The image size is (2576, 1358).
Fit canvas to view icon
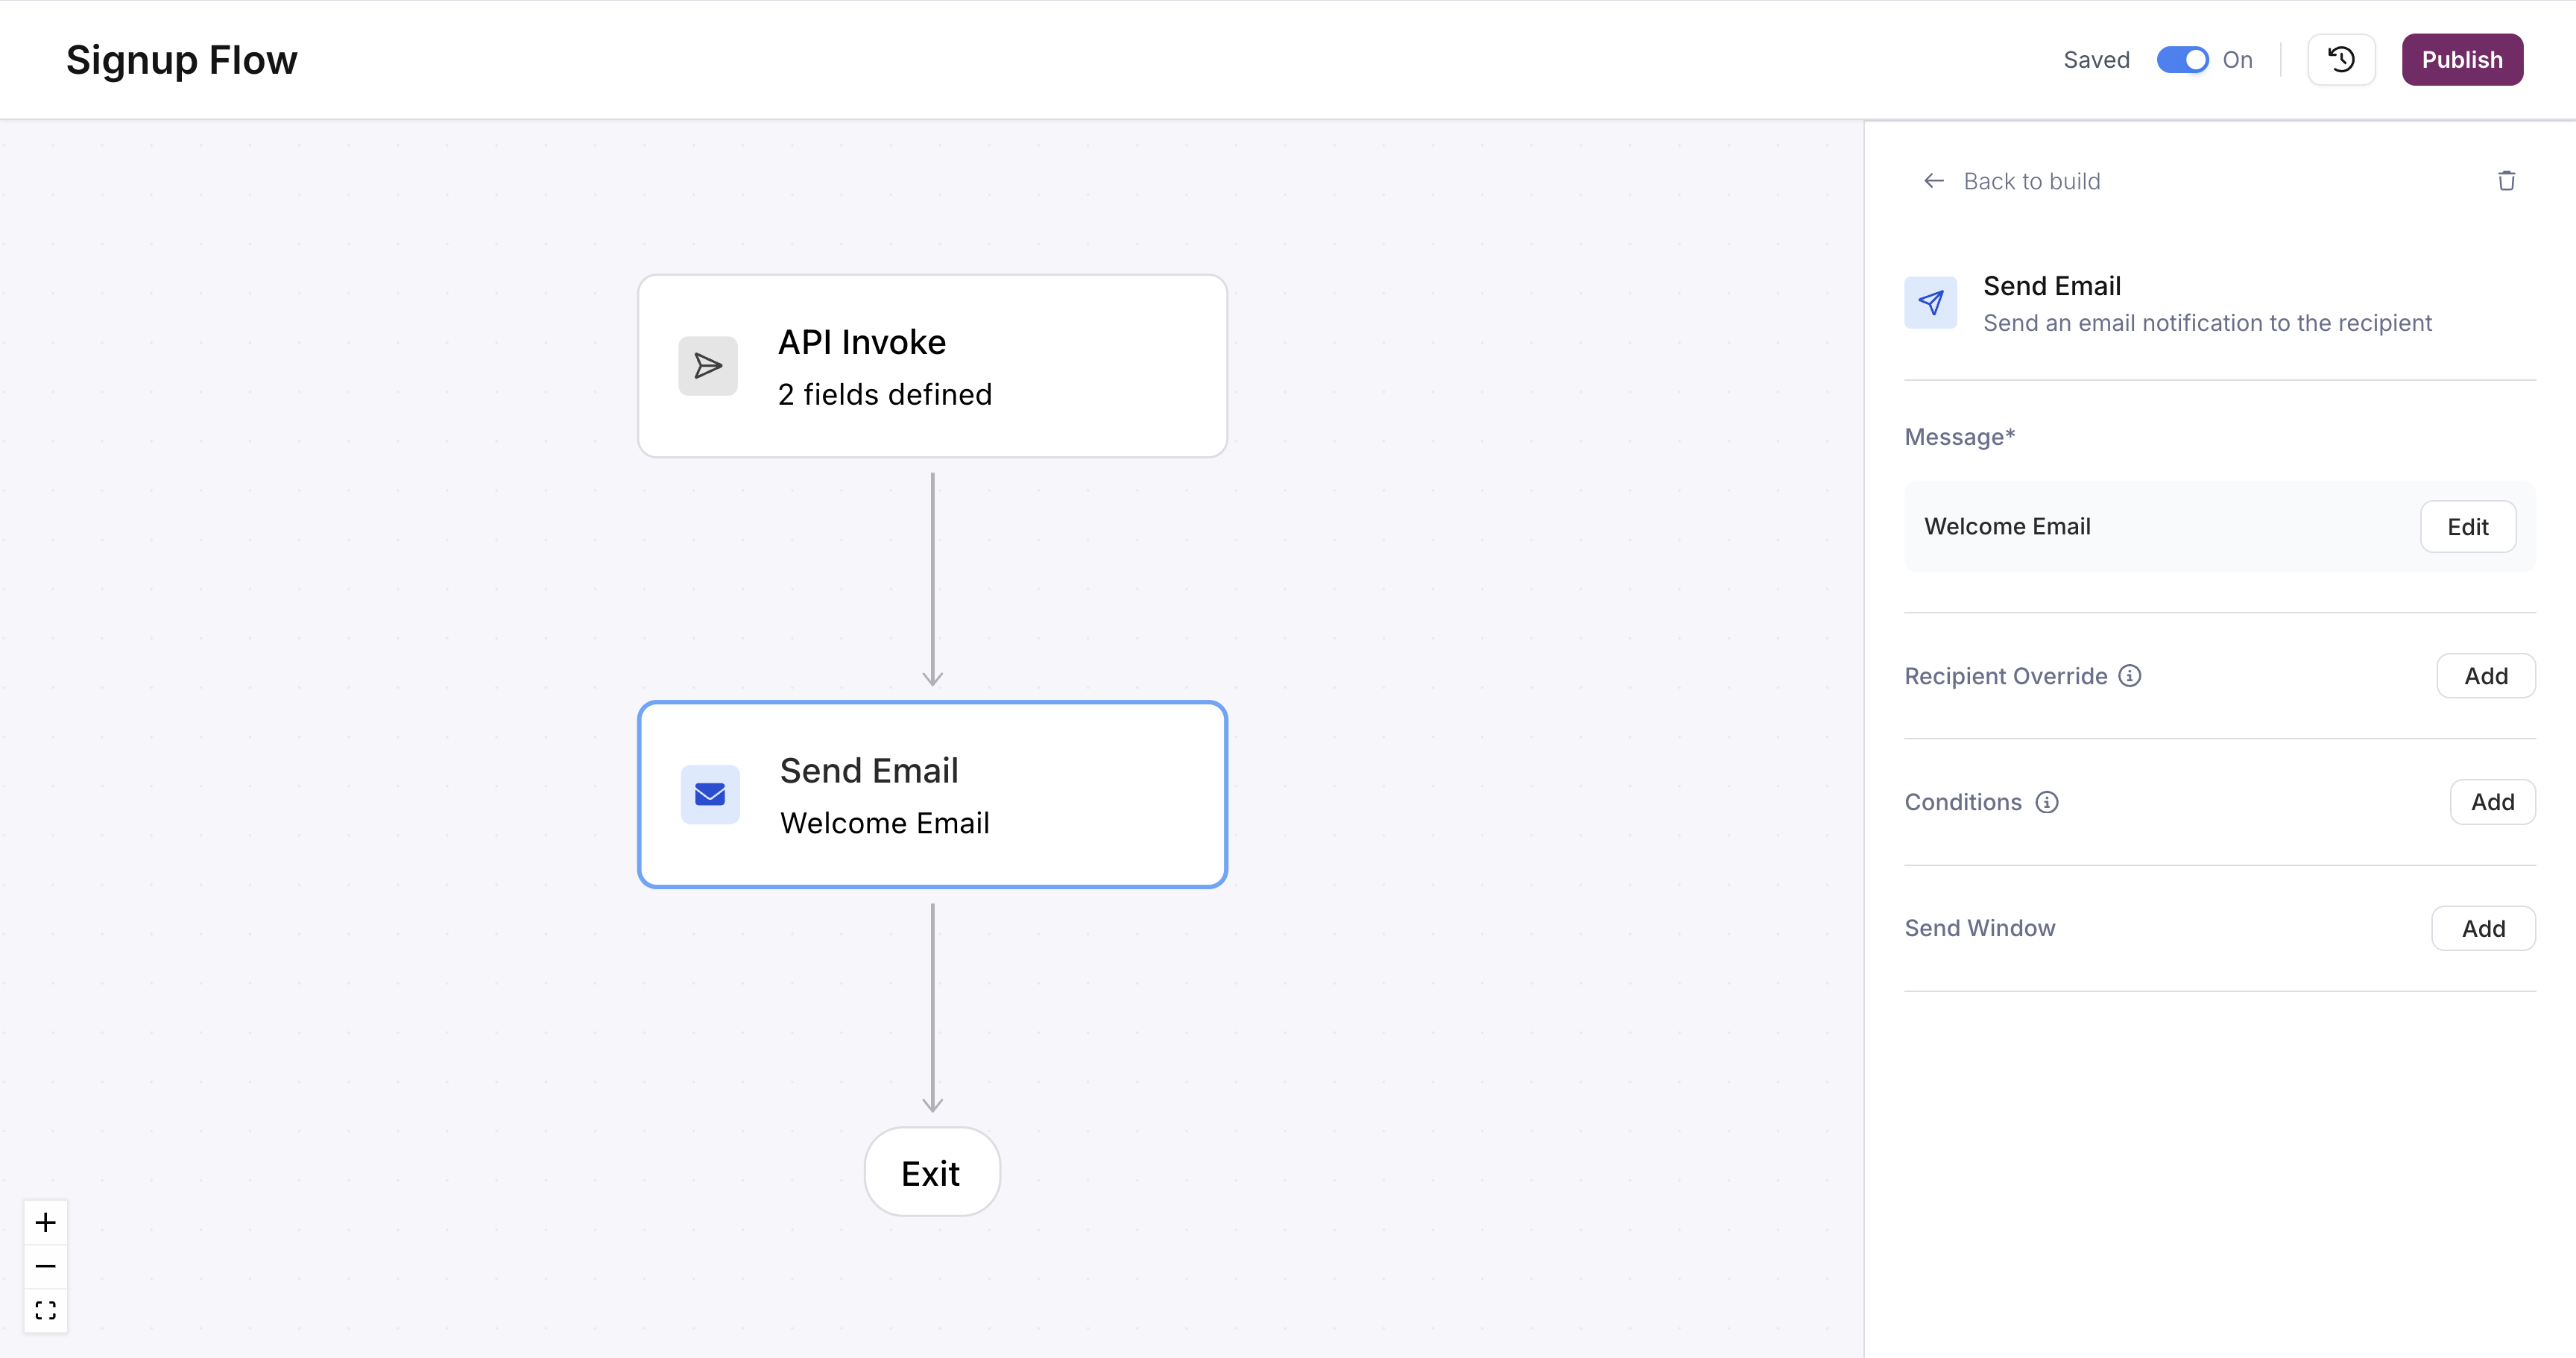46,1310
